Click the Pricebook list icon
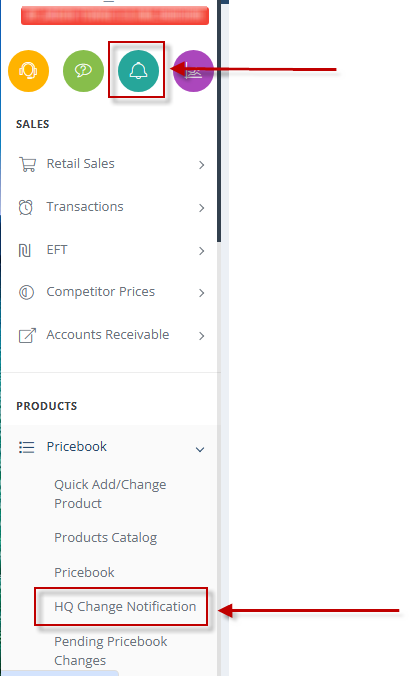 coord(26,447)
